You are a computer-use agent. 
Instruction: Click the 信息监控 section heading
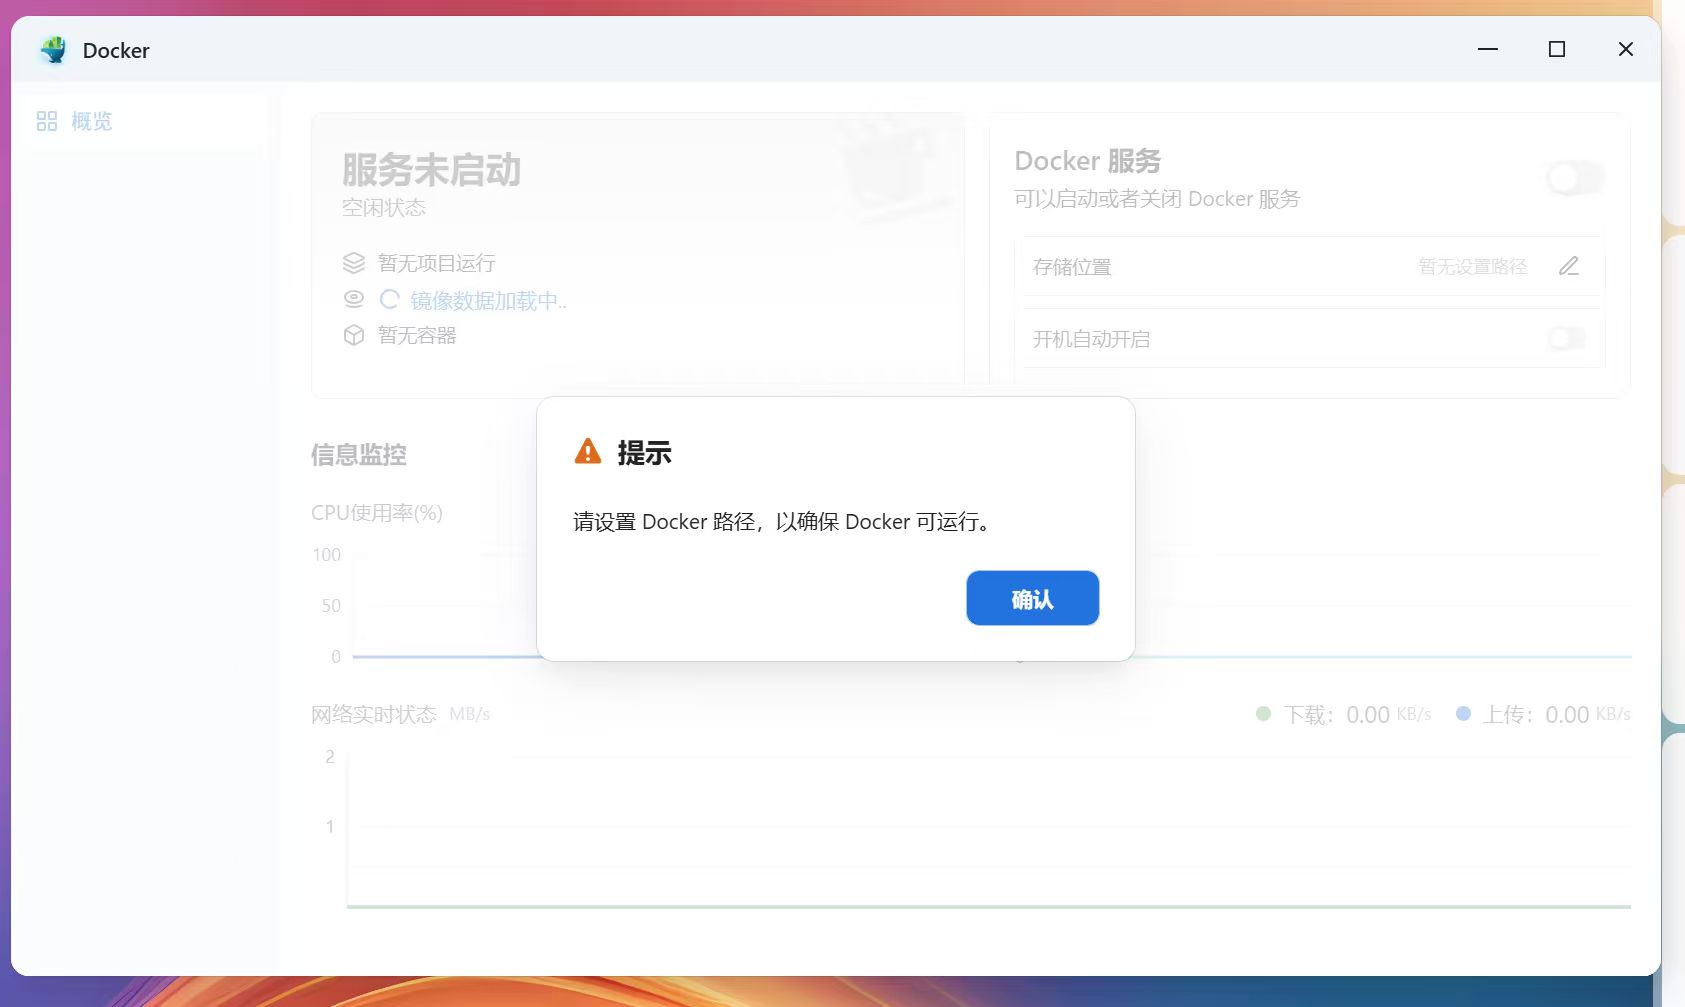point(359,455)
